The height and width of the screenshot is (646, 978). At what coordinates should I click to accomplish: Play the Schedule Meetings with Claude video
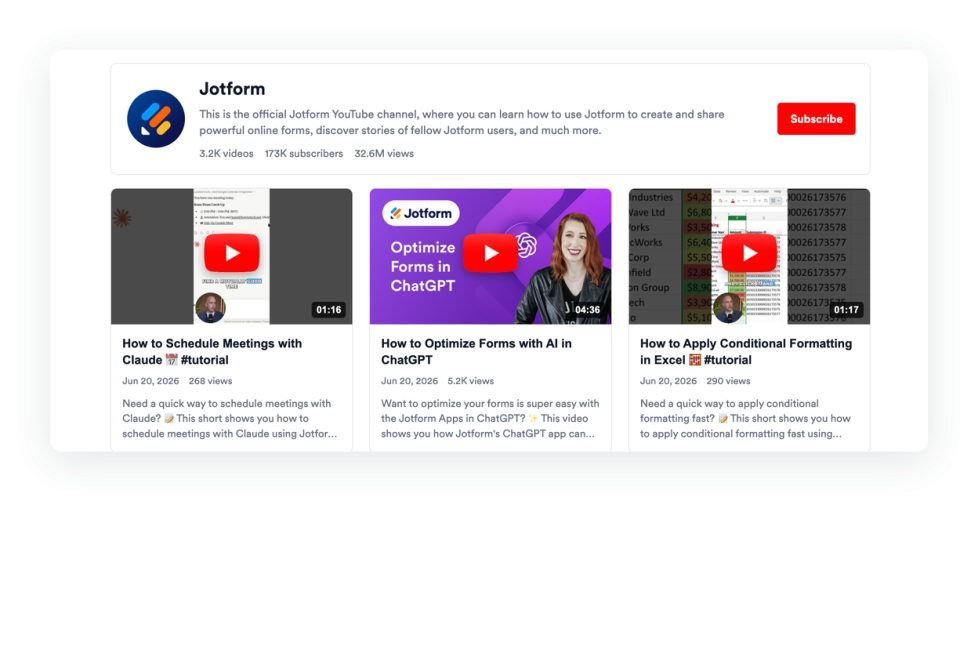232,253
